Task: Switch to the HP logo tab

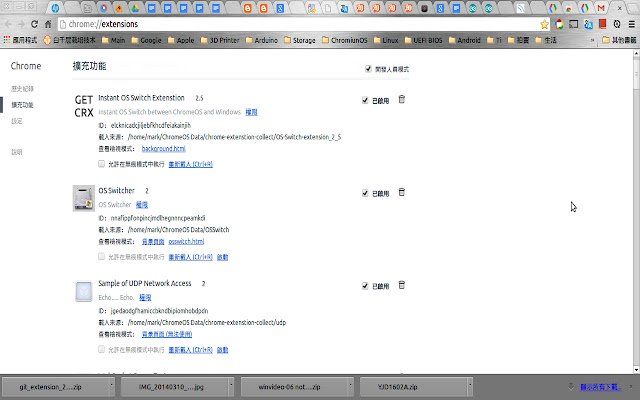Action: coord(56,8)
